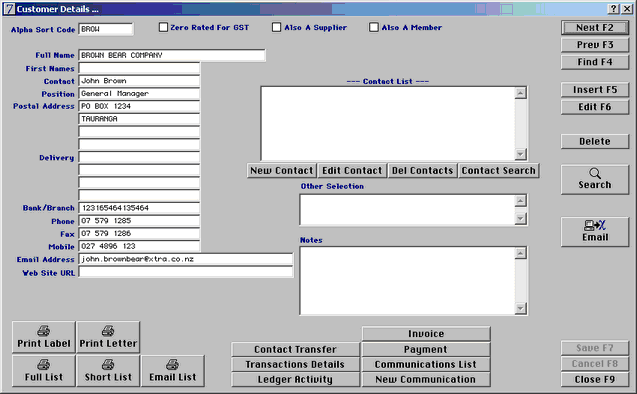This screenshot has height=394, width=637.
Task: Tick the Zero Rated For GST checkbox
Action: point(163,27)
